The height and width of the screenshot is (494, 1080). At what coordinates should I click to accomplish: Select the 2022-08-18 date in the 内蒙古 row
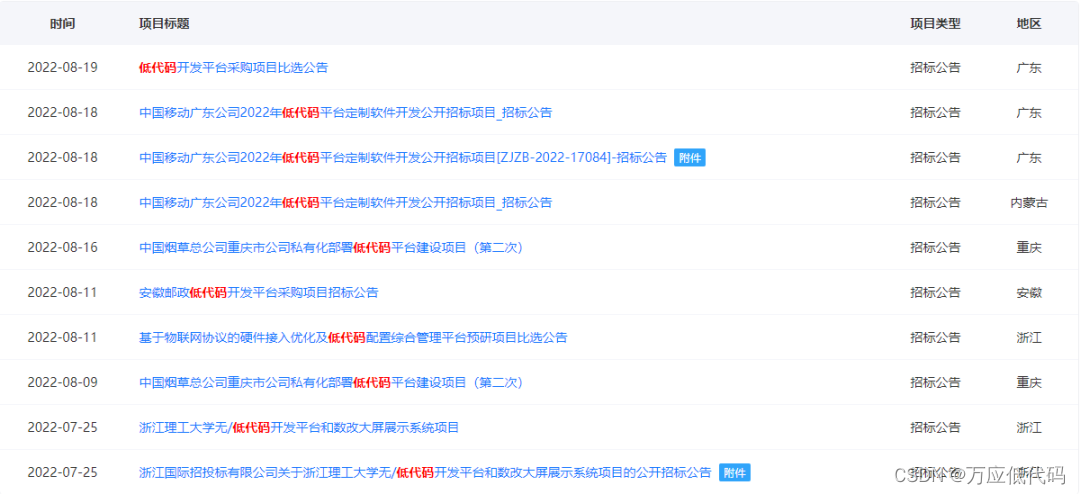[x=63, y=203]
